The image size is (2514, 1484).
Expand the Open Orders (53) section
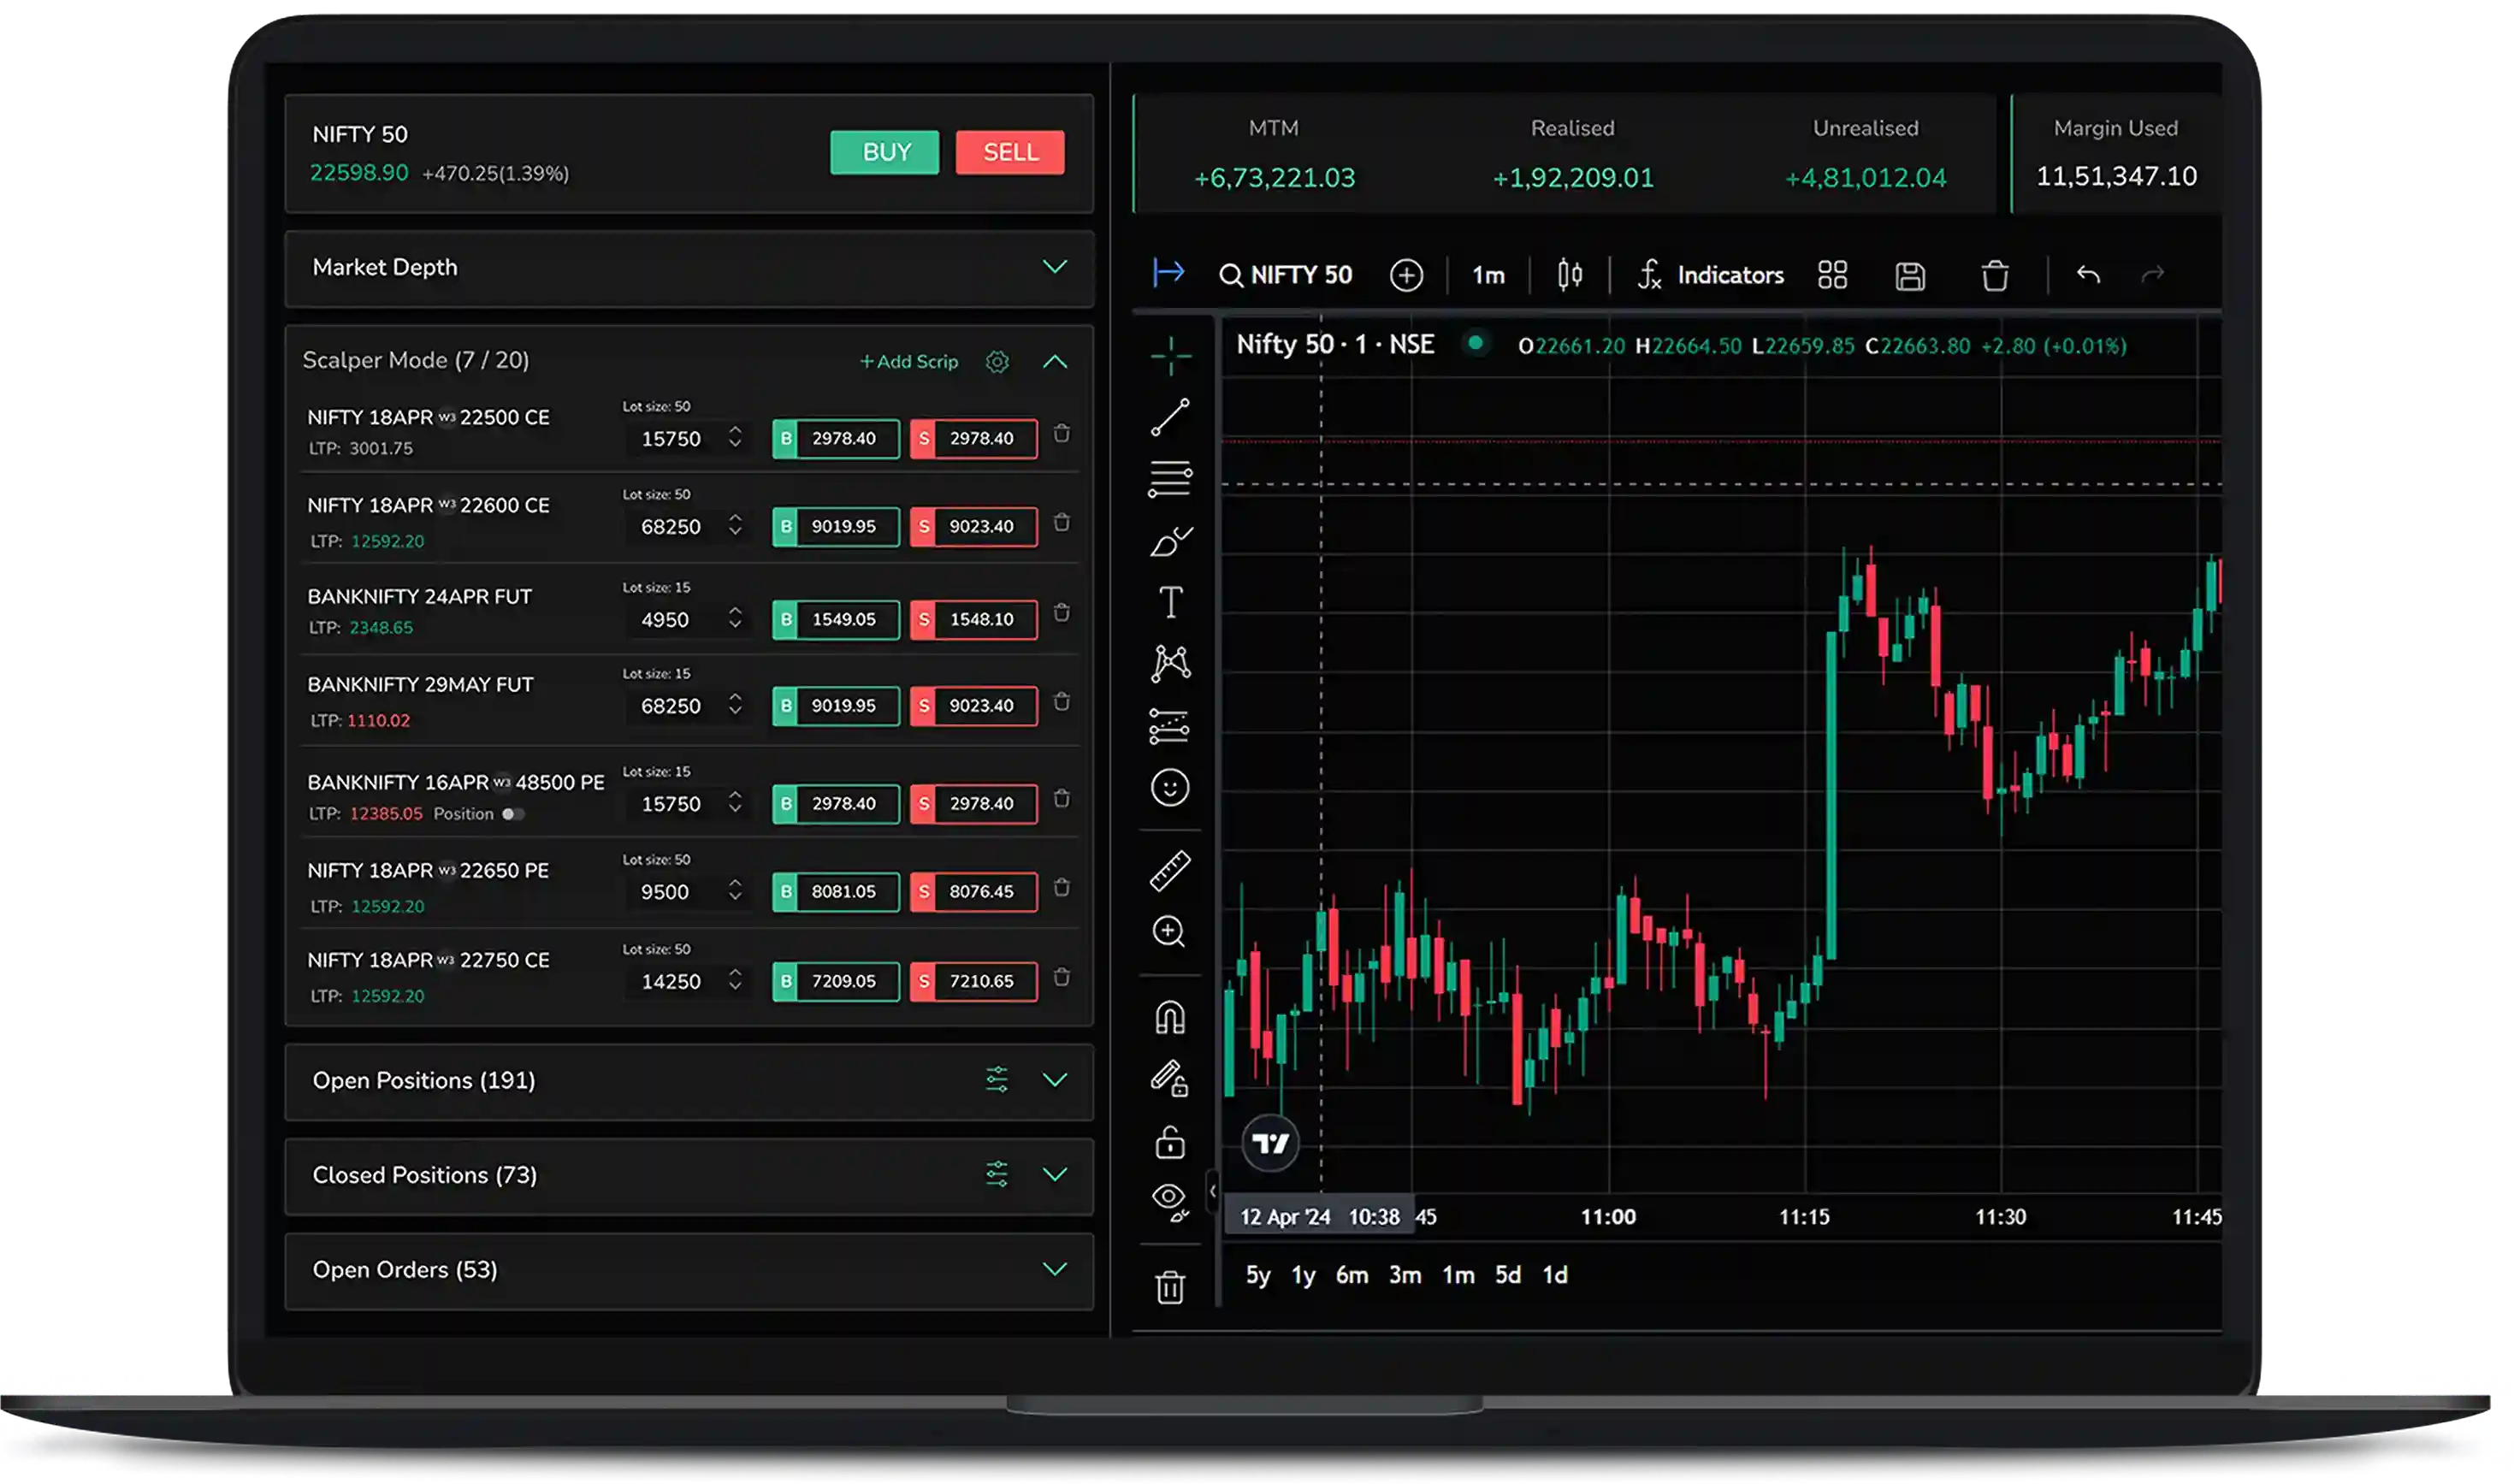click(x=1055, y=1269)
